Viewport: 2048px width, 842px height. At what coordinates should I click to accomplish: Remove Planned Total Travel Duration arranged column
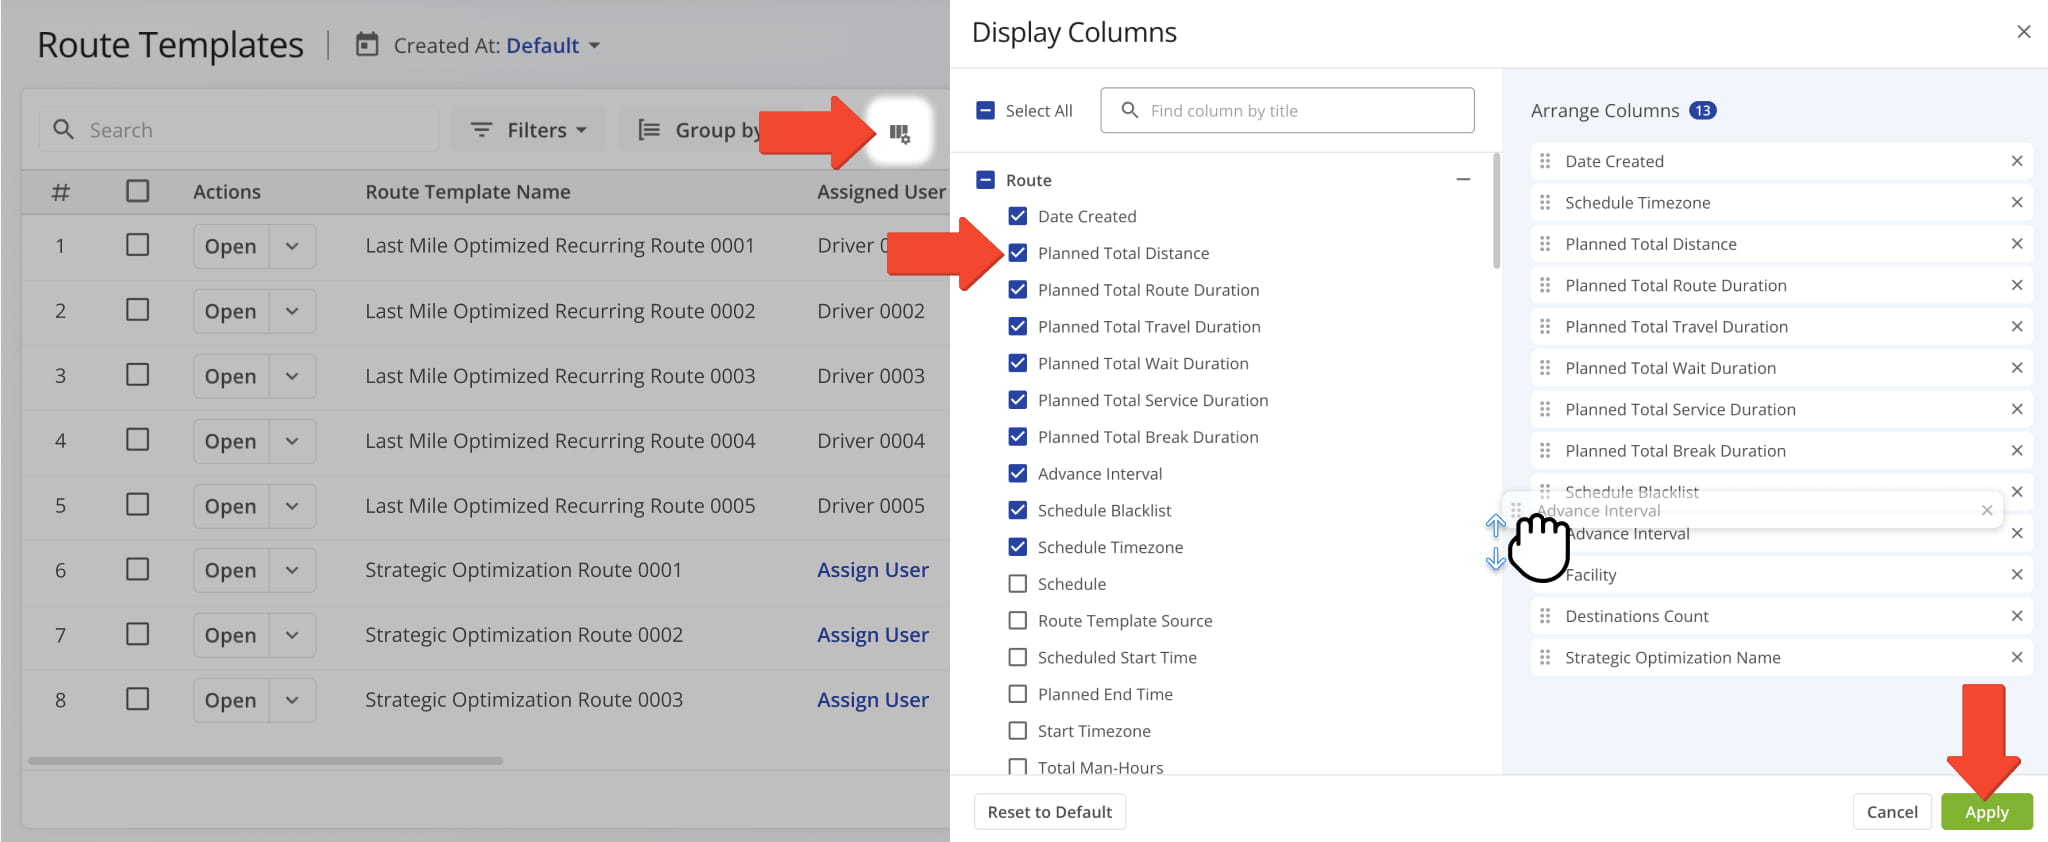click(x=2016, y=327)
